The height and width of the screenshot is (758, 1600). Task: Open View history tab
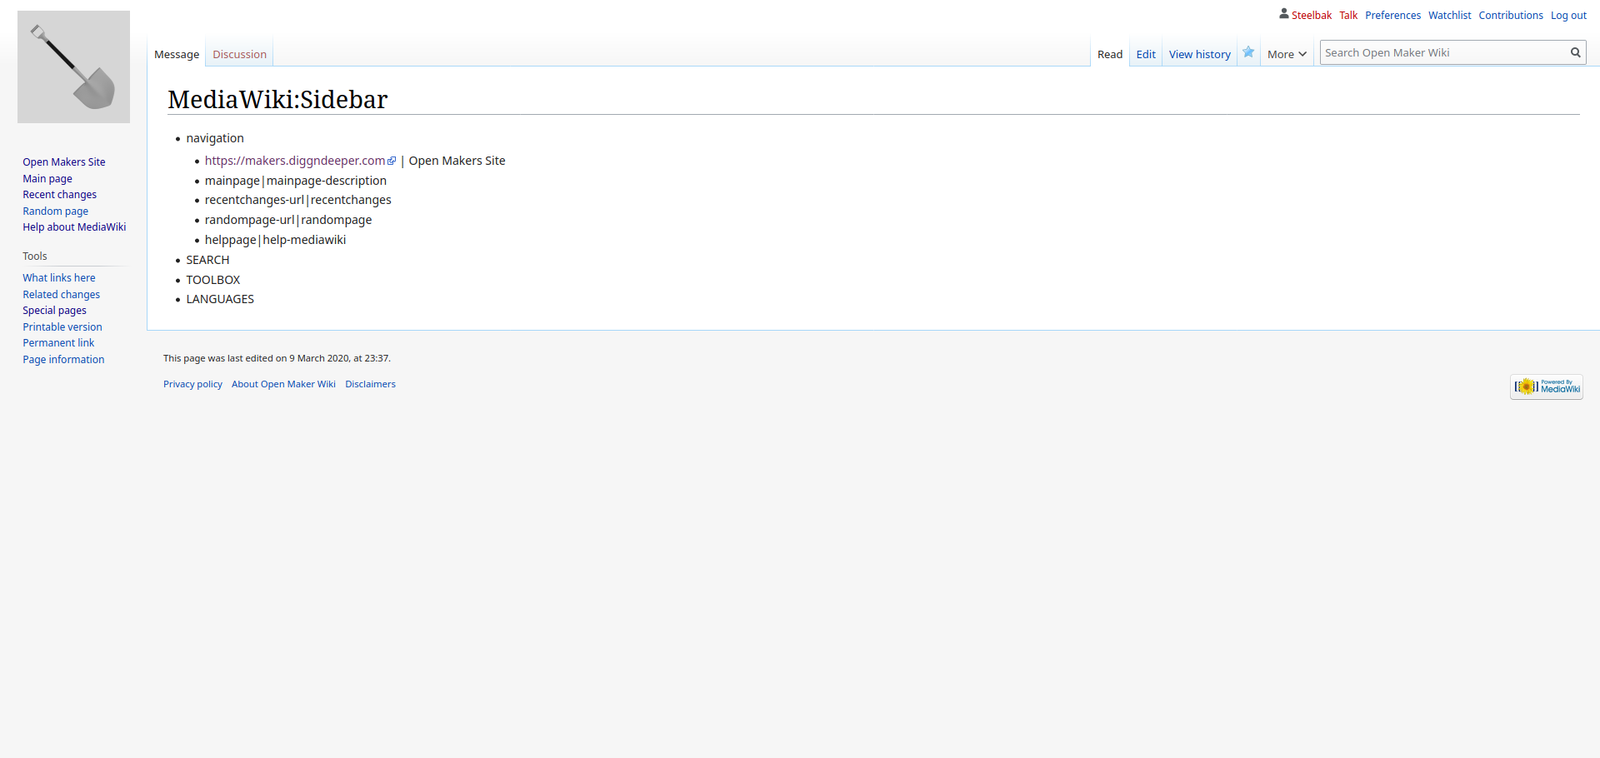click(x=1200, y=54)
